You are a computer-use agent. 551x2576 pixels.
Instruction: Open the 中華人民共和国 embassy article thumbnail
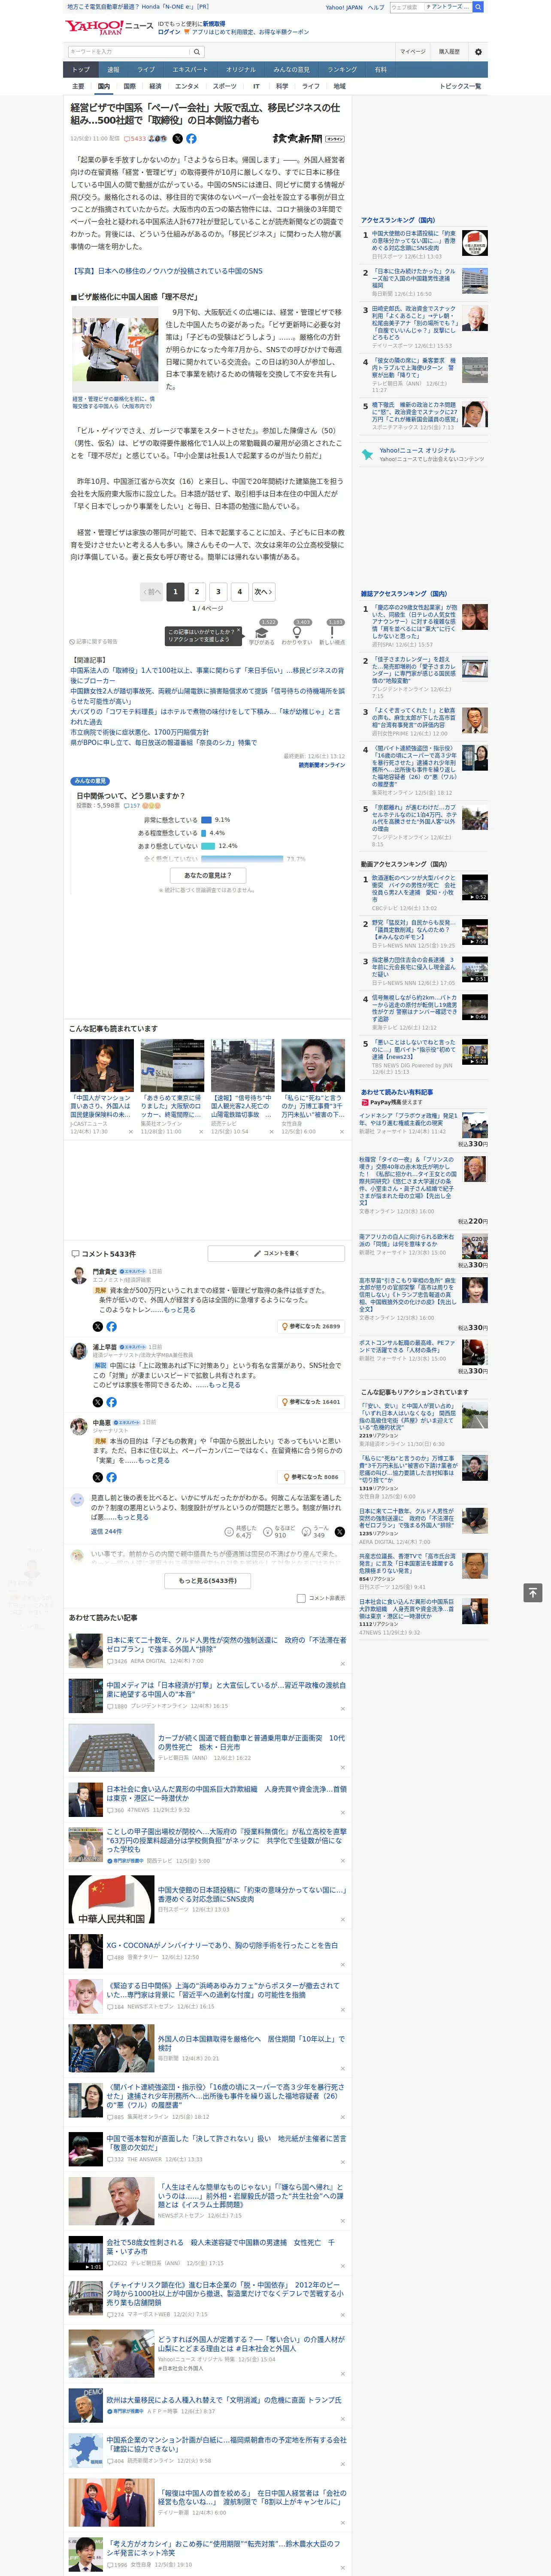click(111, 1899)
